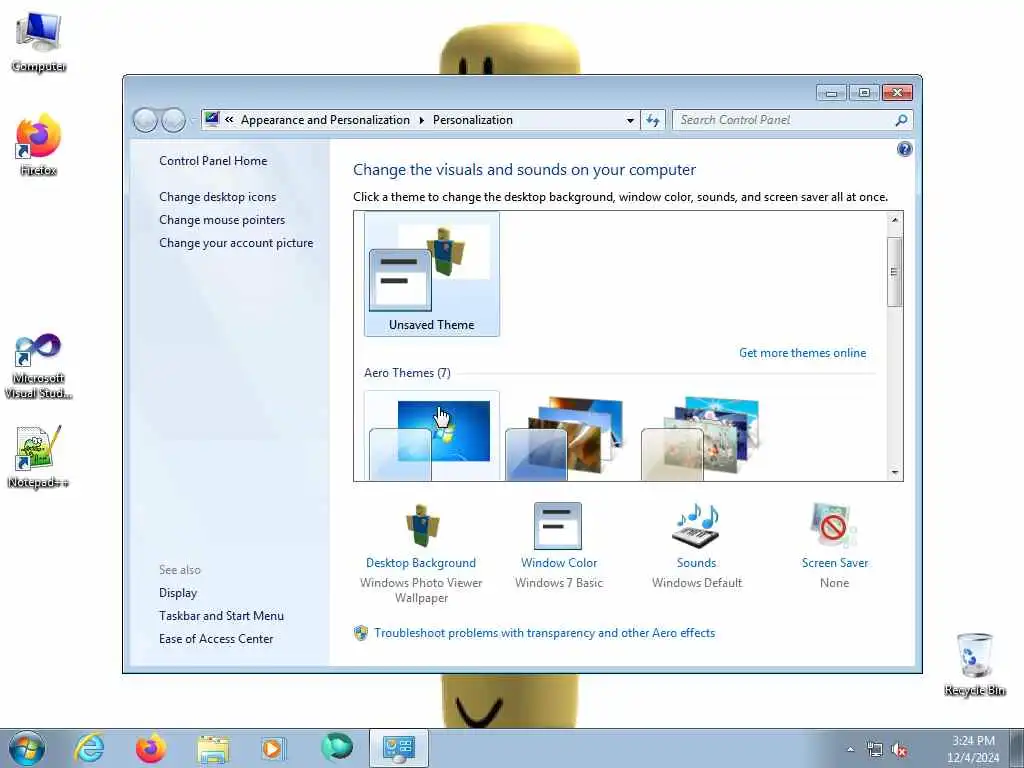Click the muted volume tray icon
The height and width of the screenshot is (768, 1024).
(899, 750)
